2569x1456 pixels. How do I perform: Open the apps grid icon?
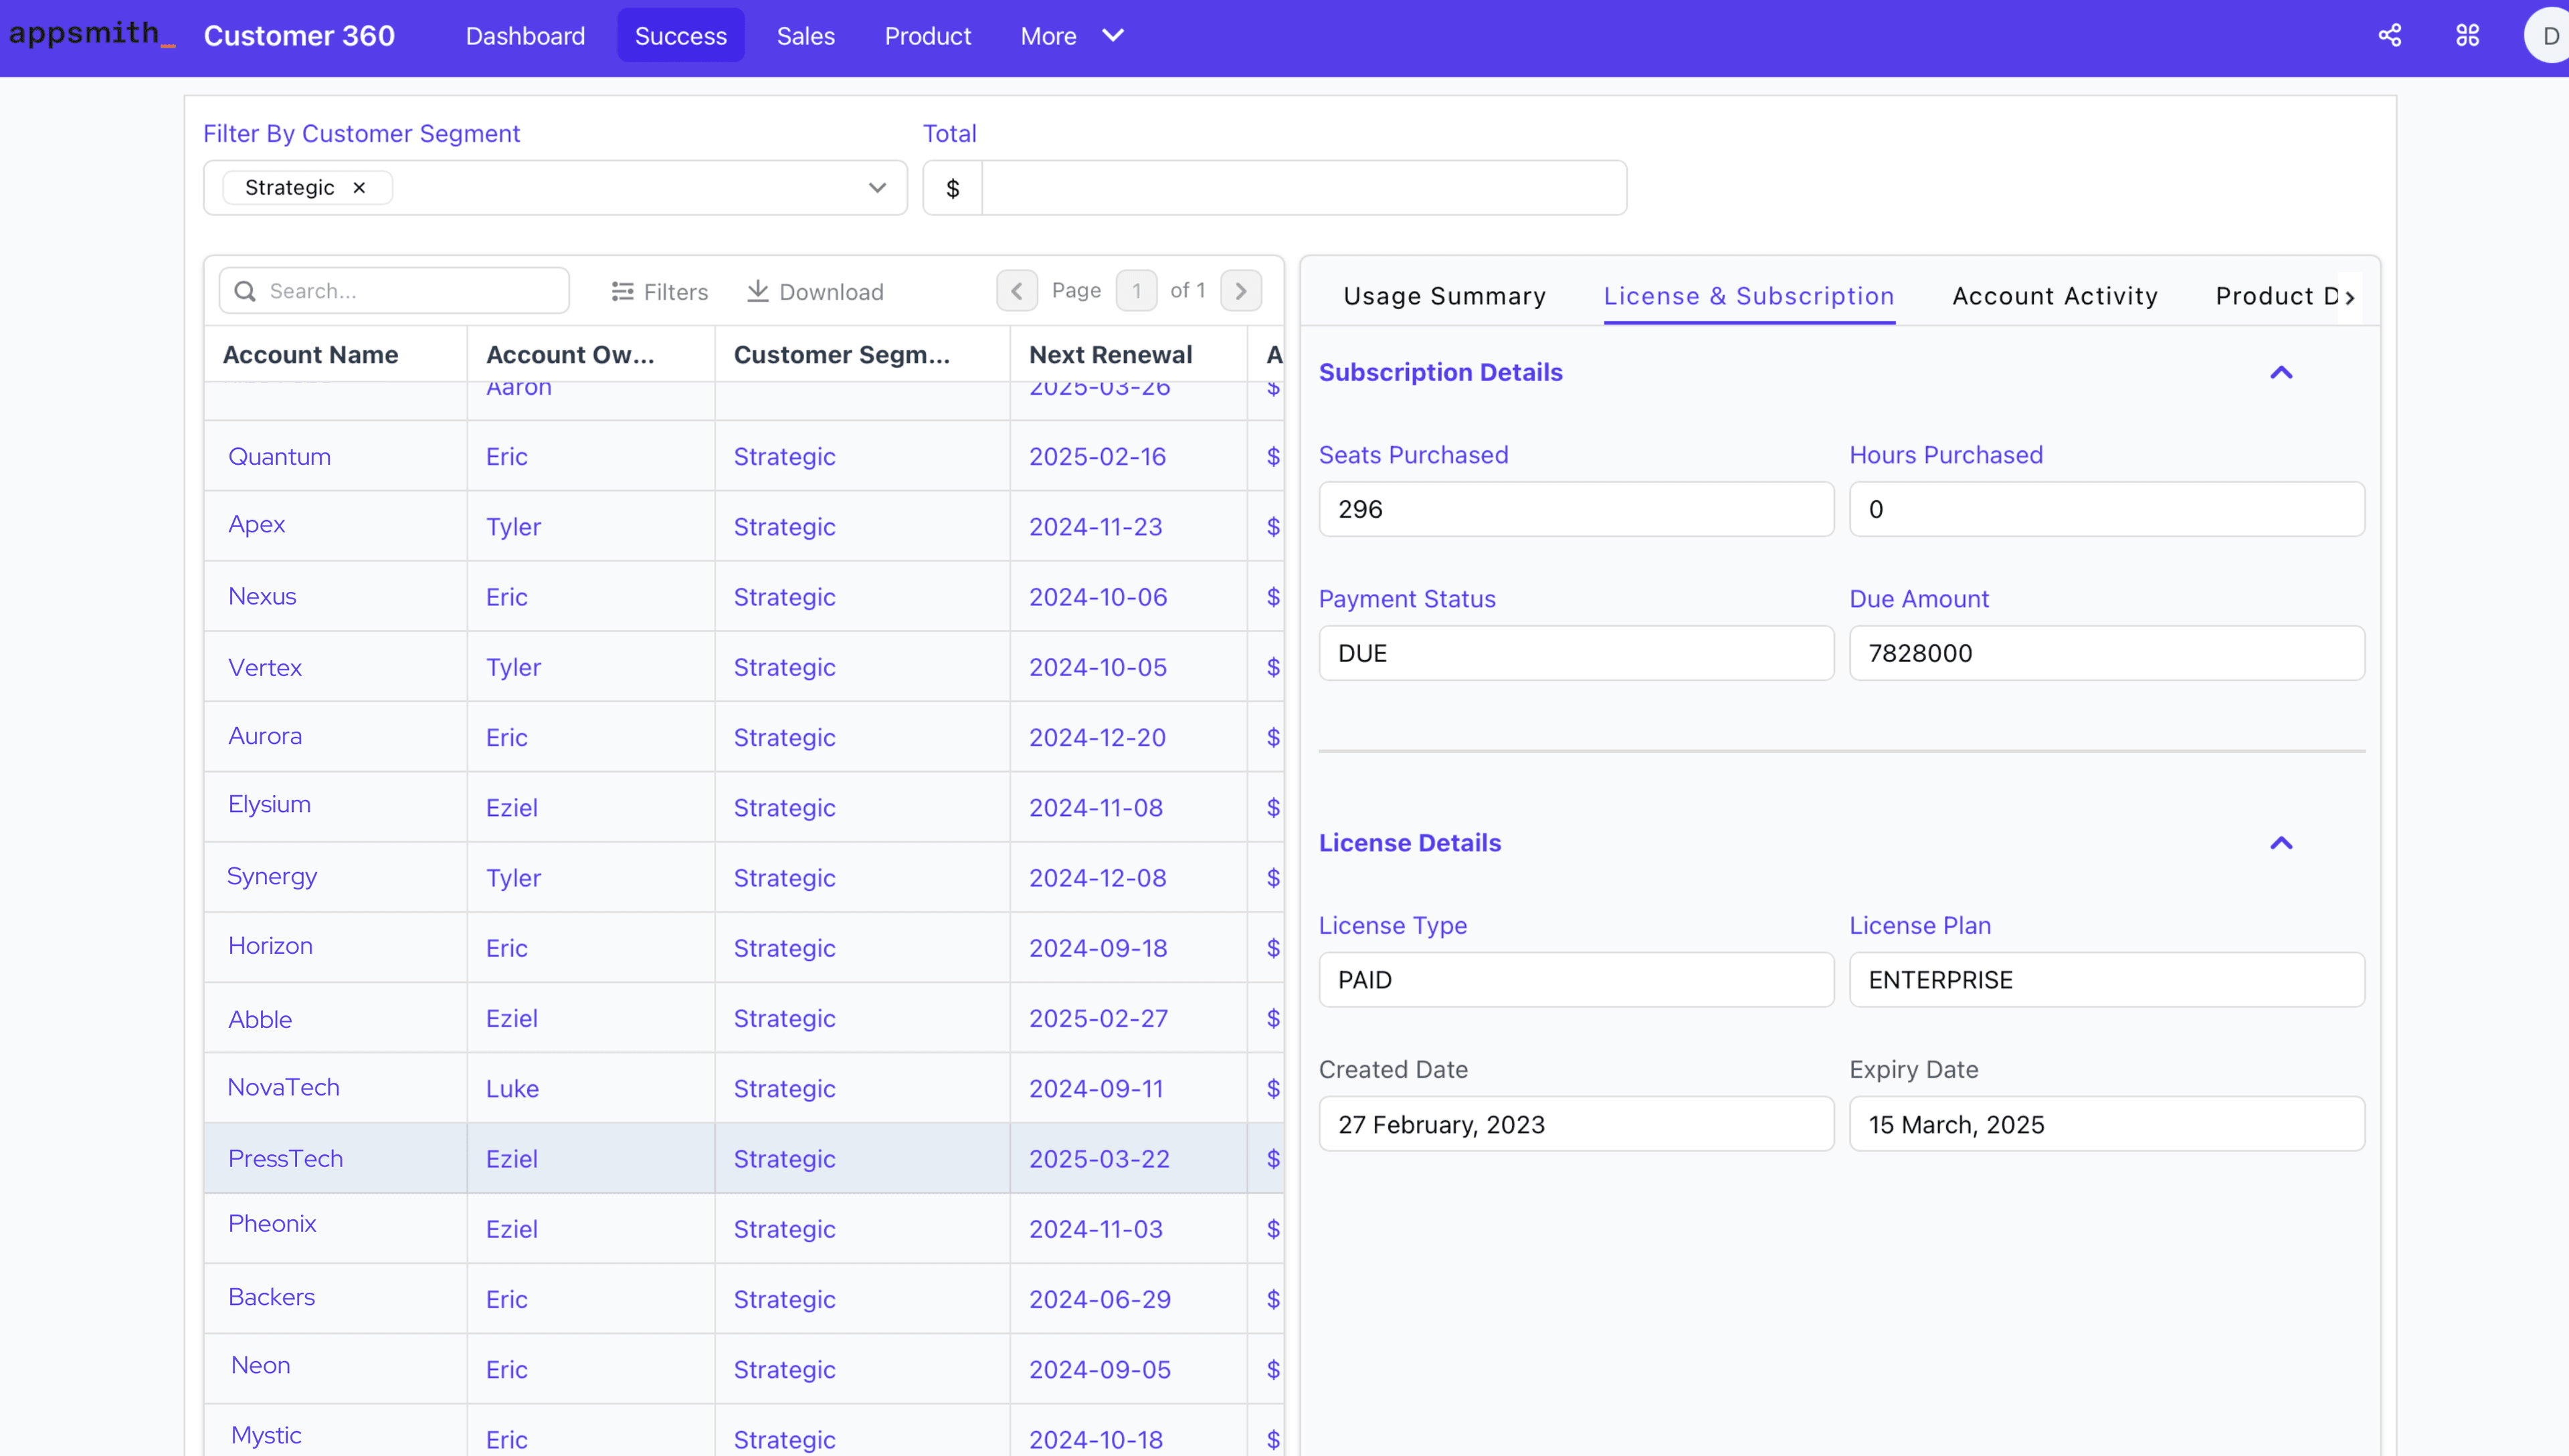coord(2467,36)
